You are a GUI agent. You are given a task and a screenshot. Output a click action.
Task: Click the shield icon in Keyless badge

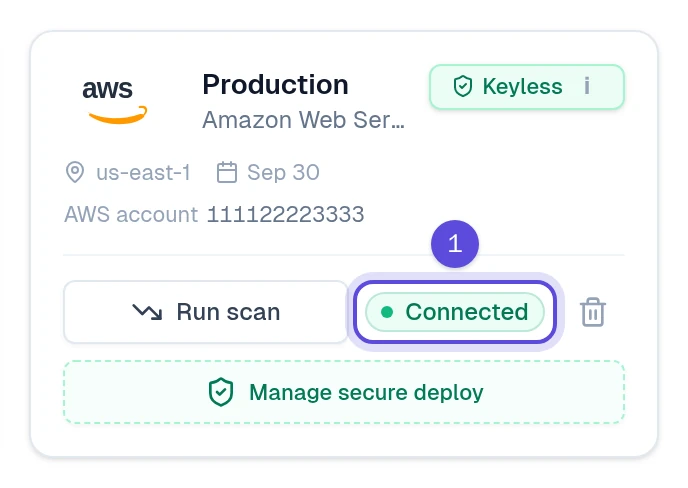coord(462,86)
